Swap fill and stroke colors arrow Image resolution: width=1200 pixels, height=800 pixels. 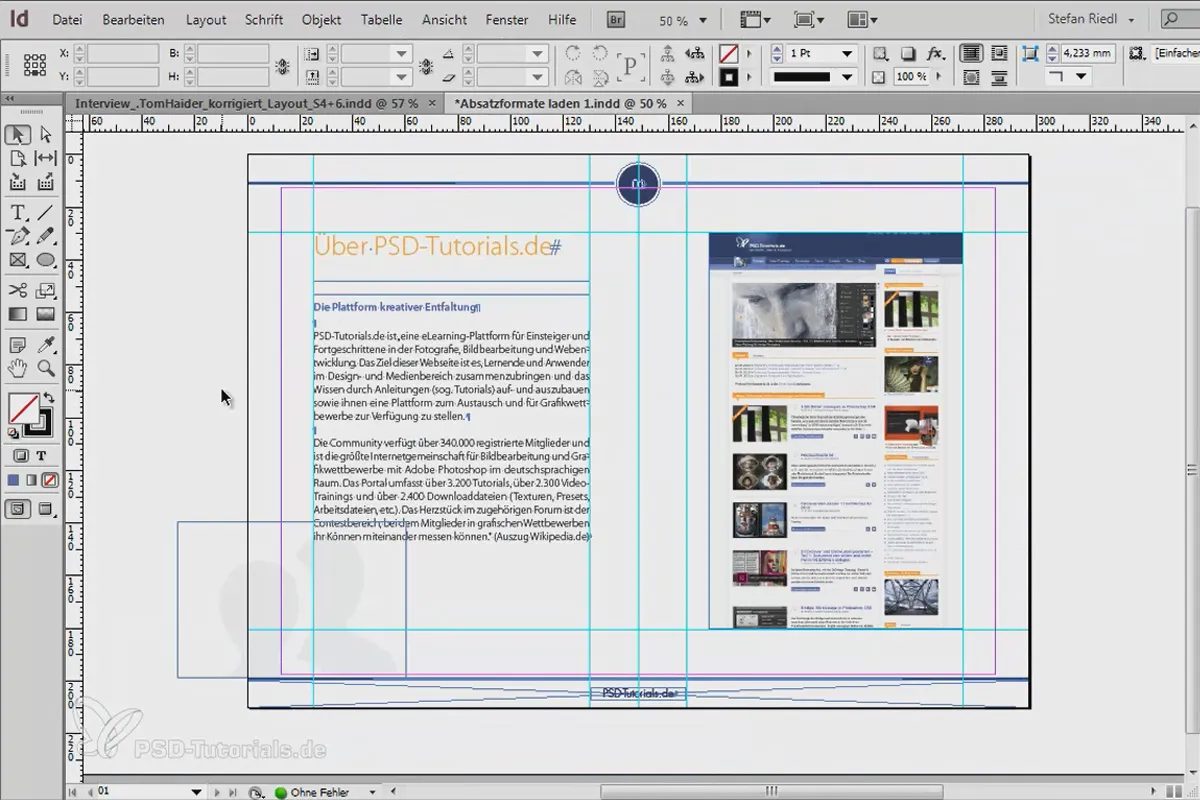(x=47, y=398)
